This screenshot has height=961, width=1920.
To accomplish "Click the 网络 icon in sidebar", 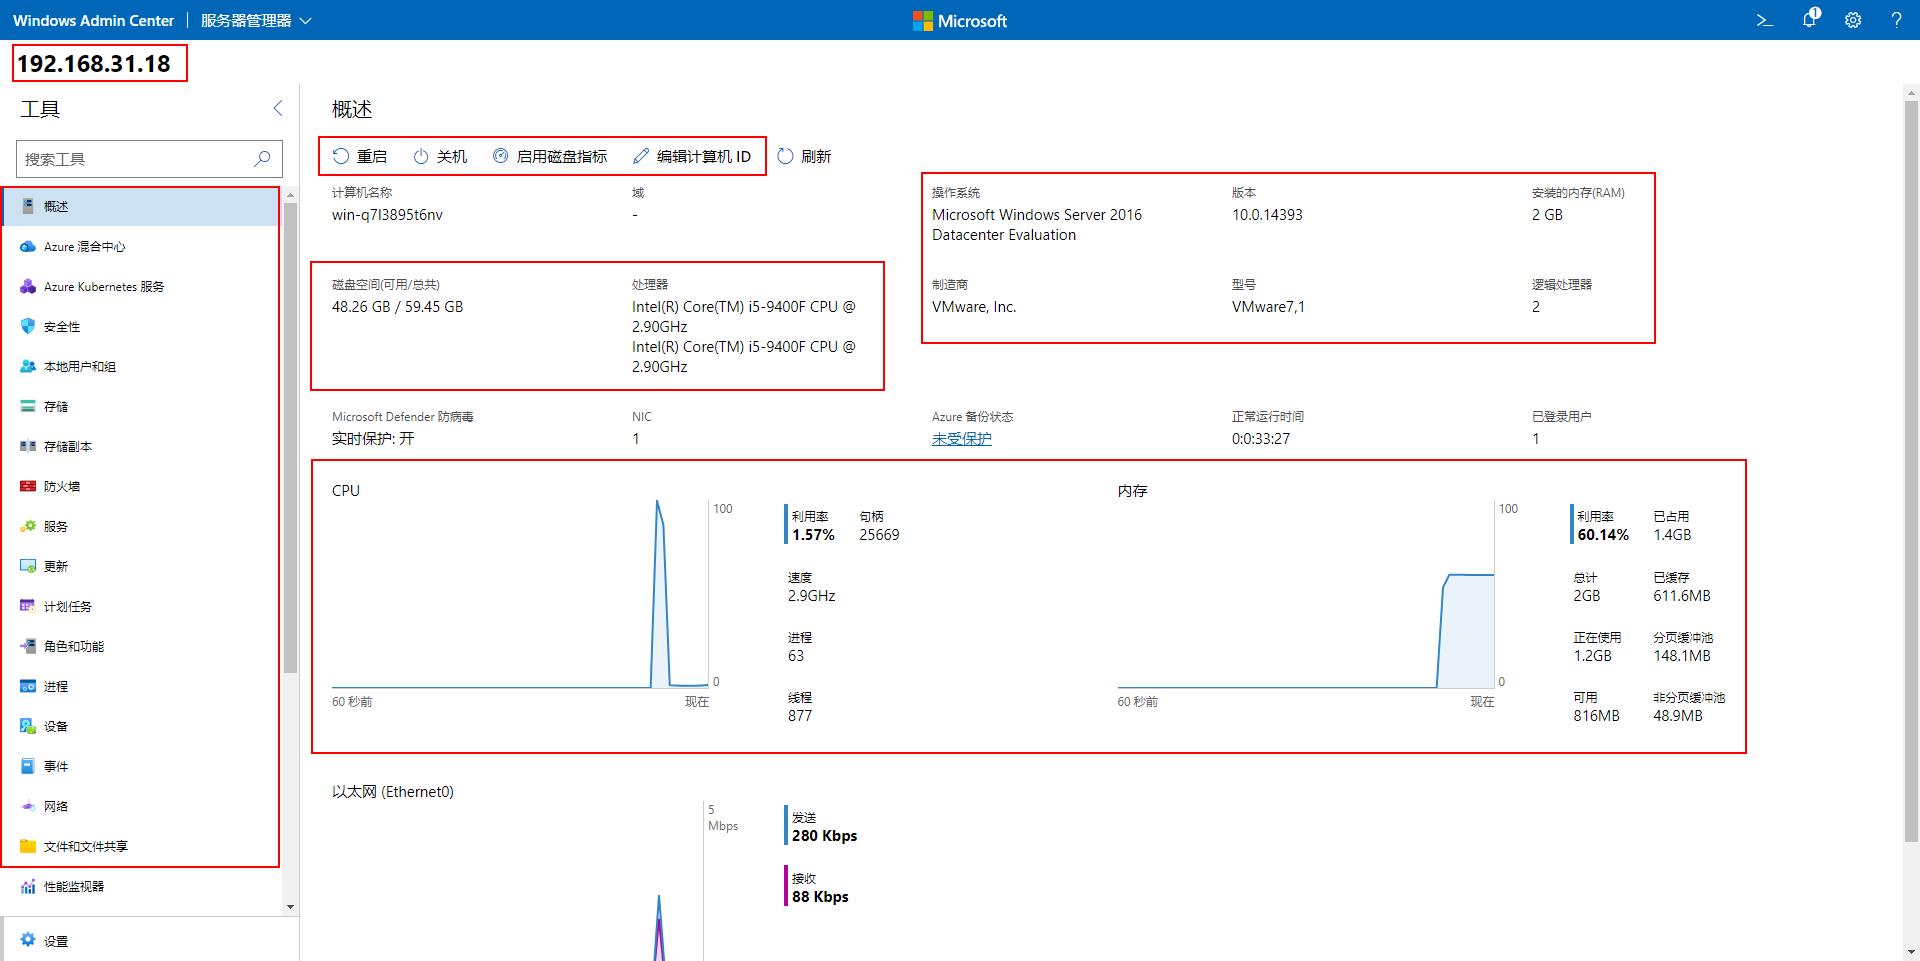I will pyautogui.click(x=28, y=806).
